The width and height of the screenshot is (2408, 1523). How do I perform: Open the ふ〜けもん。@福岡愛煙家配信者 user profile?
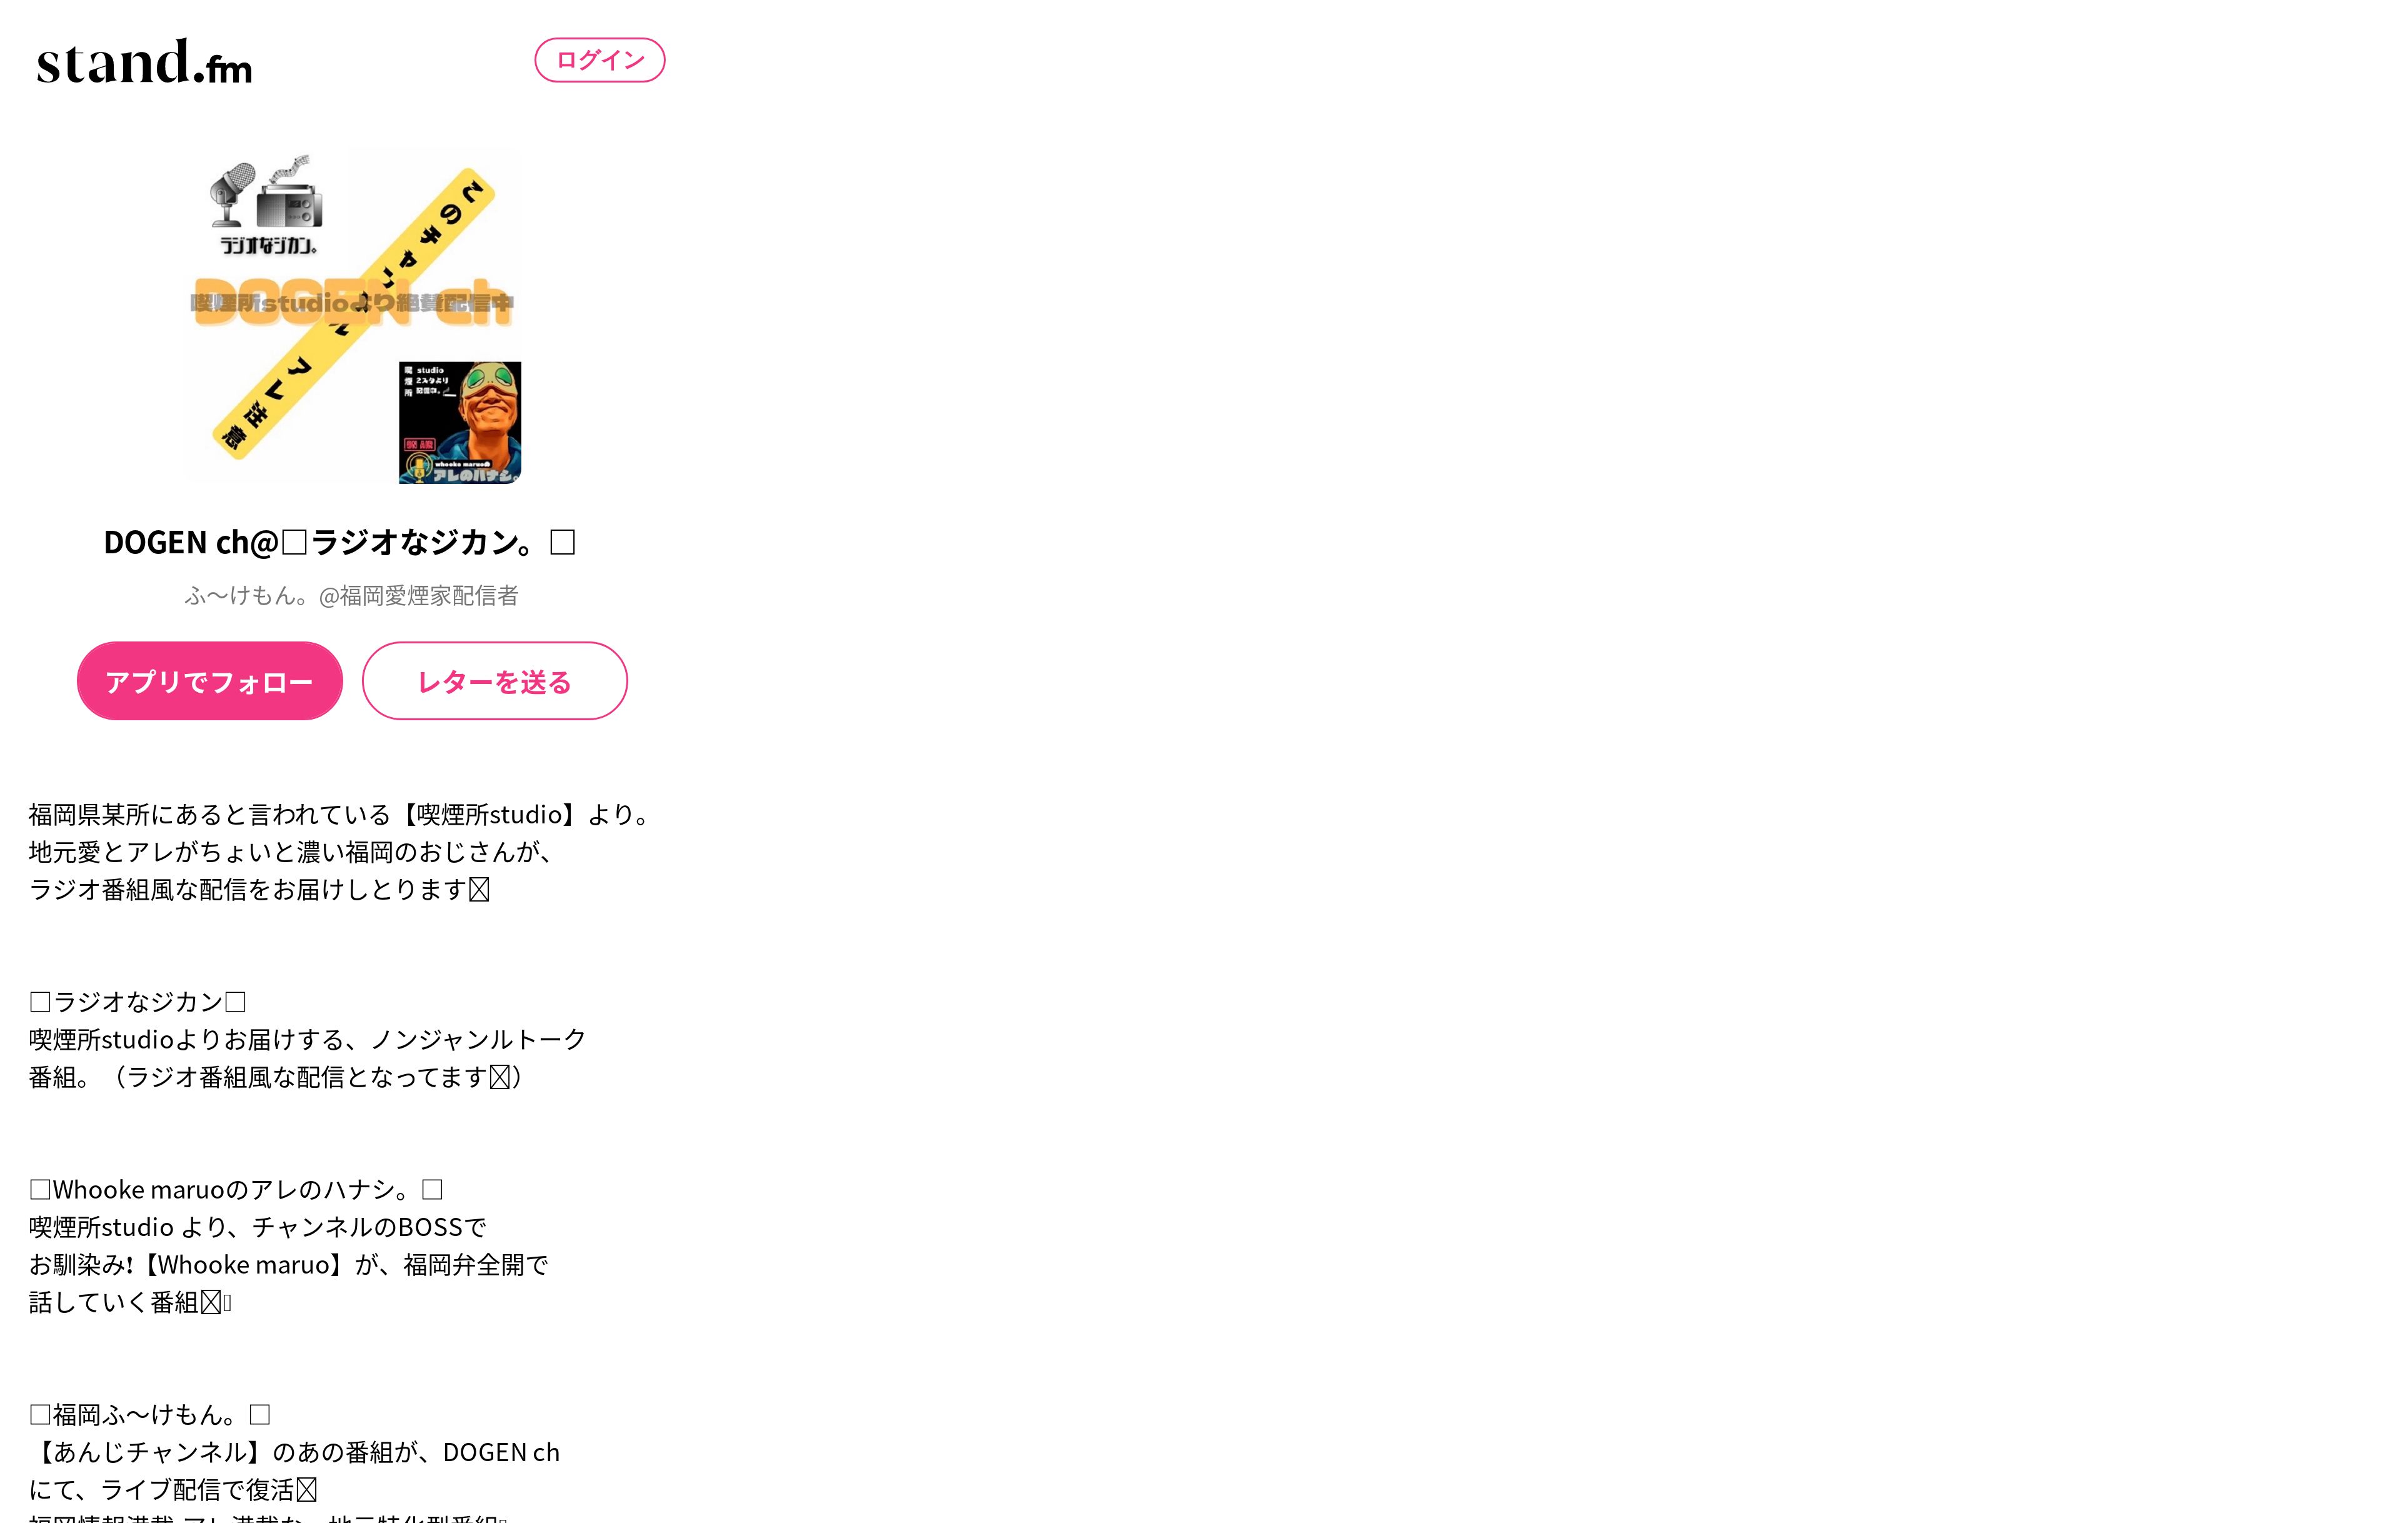tap(352, 596)
